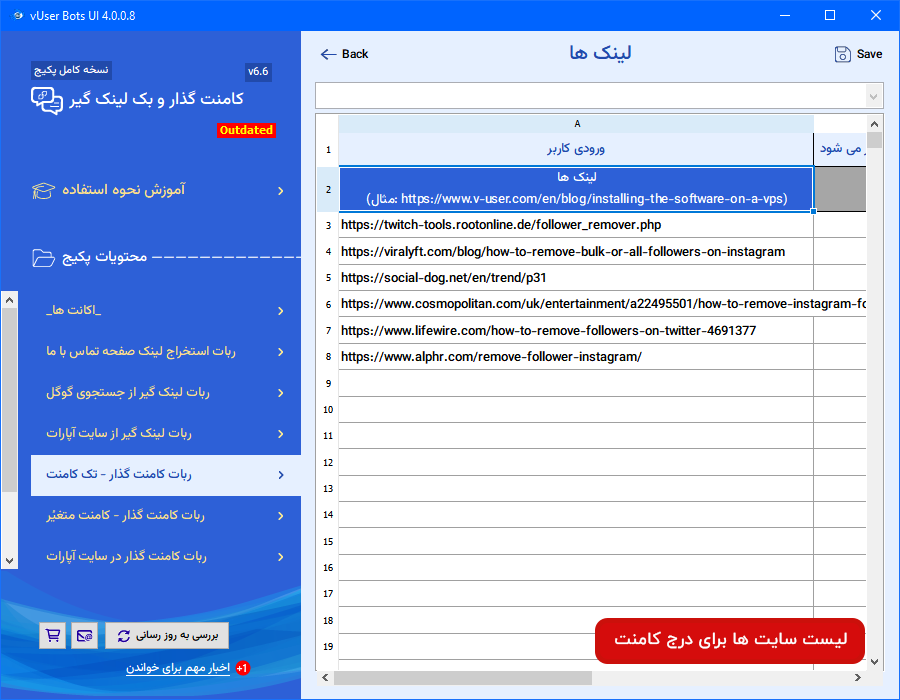Click the لیست سایت ها برای درج کامنت button
The height and width of the screenshot is (700, 900).
(730, 640)
